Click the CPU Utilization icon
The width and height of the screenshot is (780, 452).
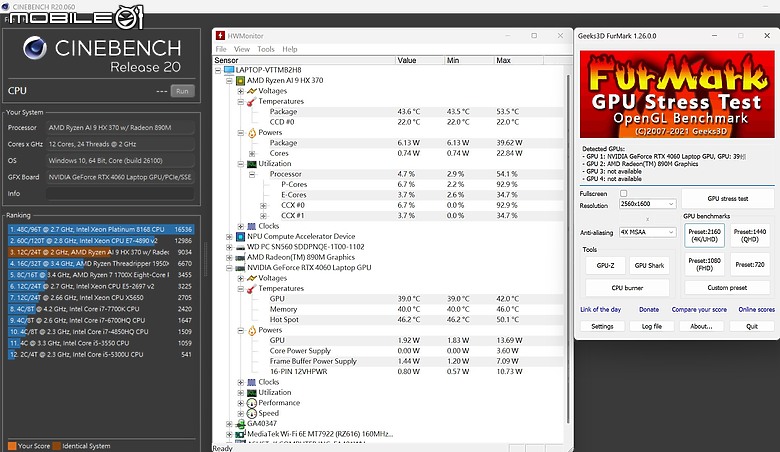coord(252,164)
